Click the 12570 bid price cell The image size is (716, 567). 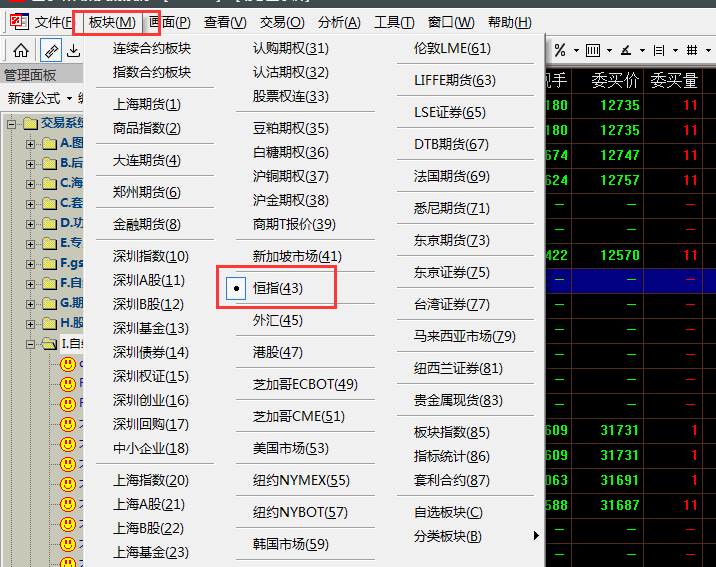tap(620, 255)
